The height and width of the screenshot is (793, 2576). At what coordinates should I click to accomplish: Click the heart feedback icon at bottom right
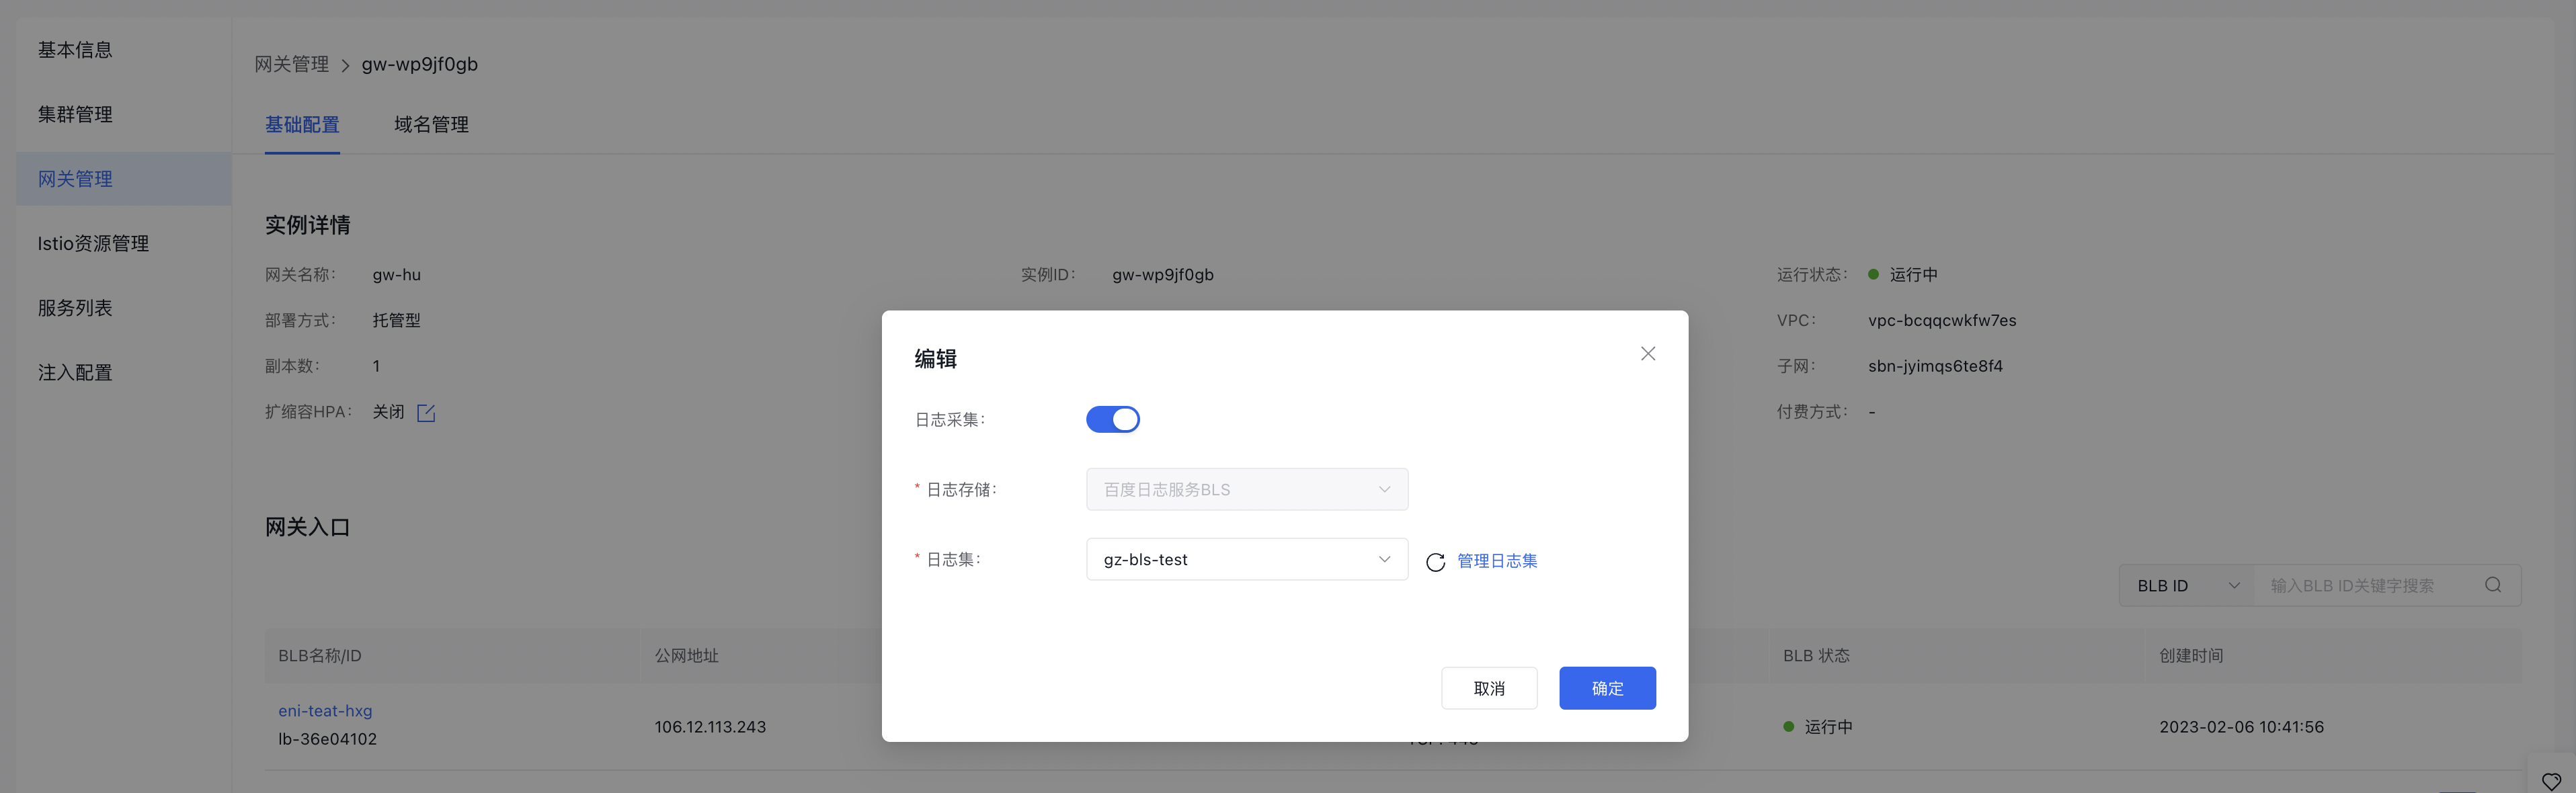(x=2552, y=781)
